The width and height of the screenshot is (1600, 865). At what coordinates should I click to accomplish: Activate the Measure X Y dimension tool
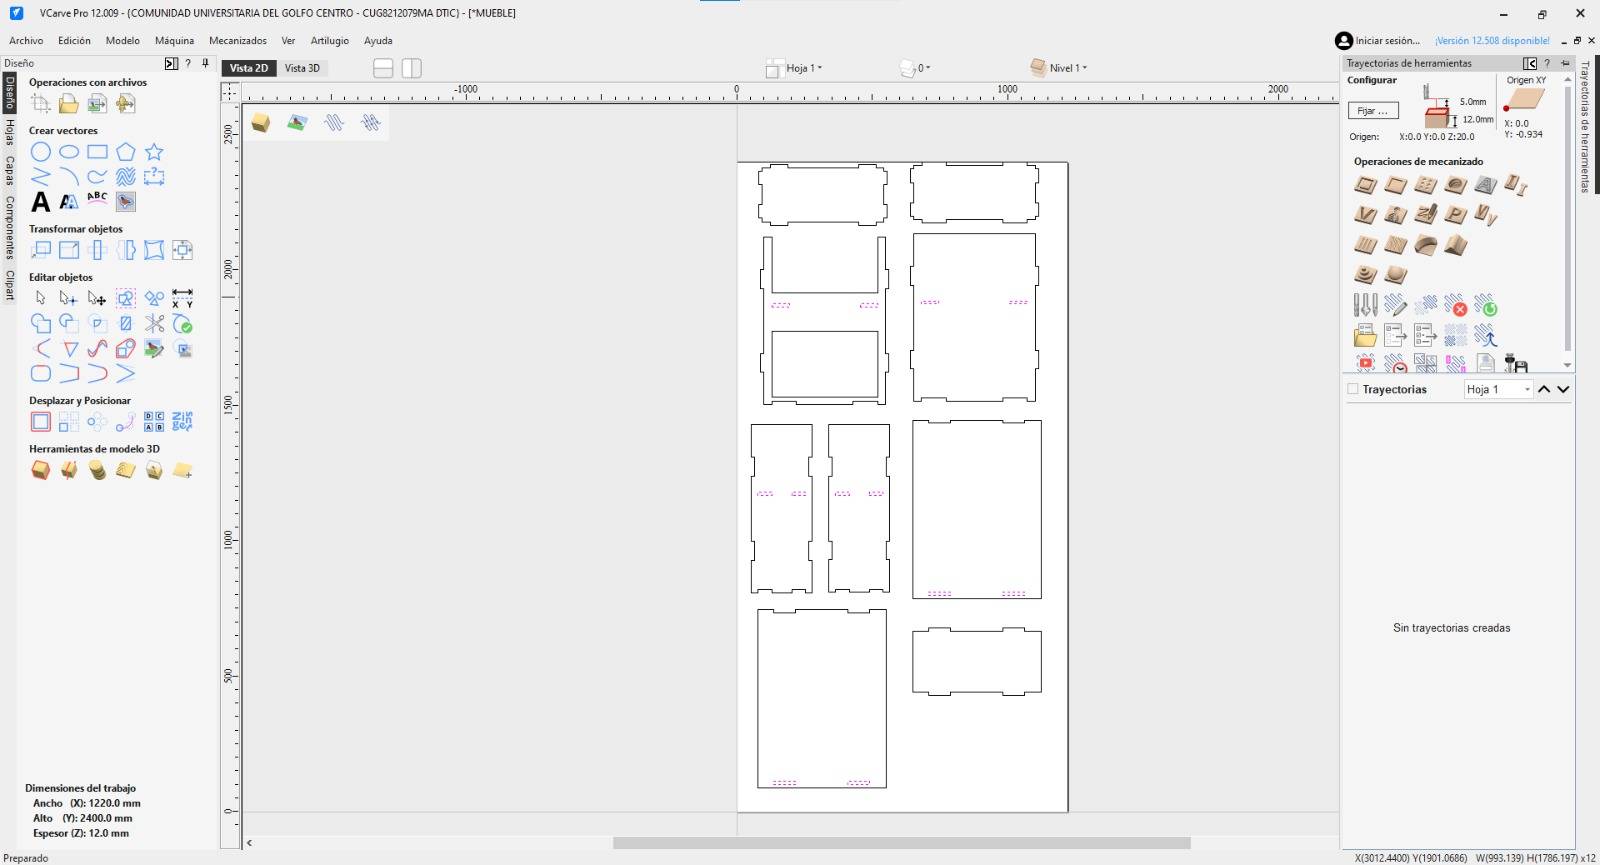click(x=182, y=298)
